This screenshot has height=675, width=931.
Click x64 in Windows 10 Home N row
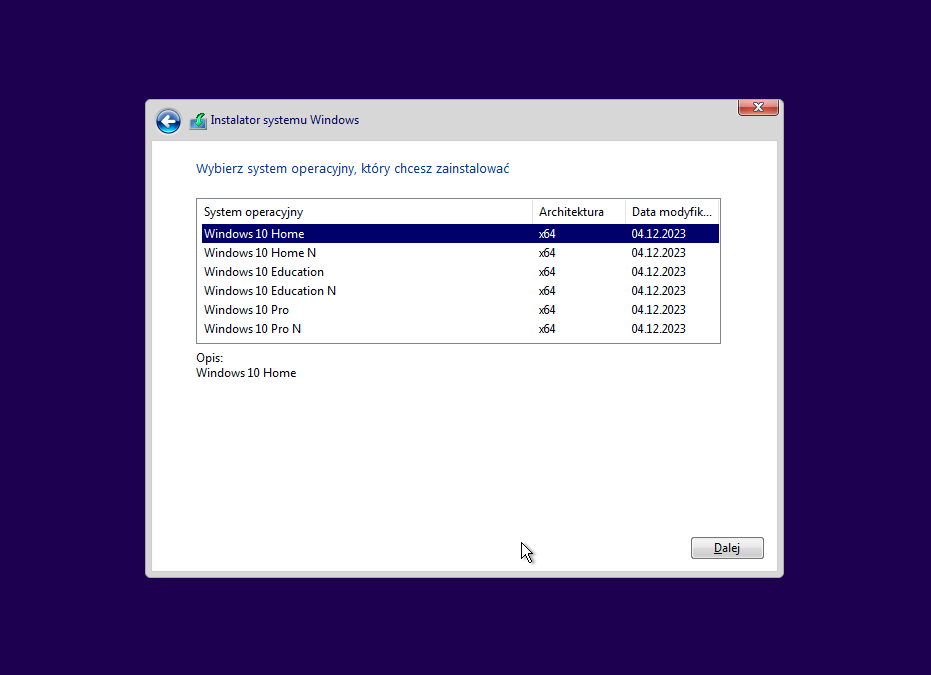click(x=547, y=253)
